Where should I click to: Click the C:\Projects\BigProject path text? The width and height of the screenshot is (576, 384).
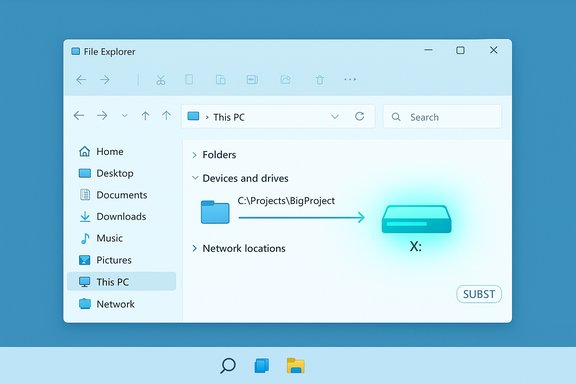286,201
